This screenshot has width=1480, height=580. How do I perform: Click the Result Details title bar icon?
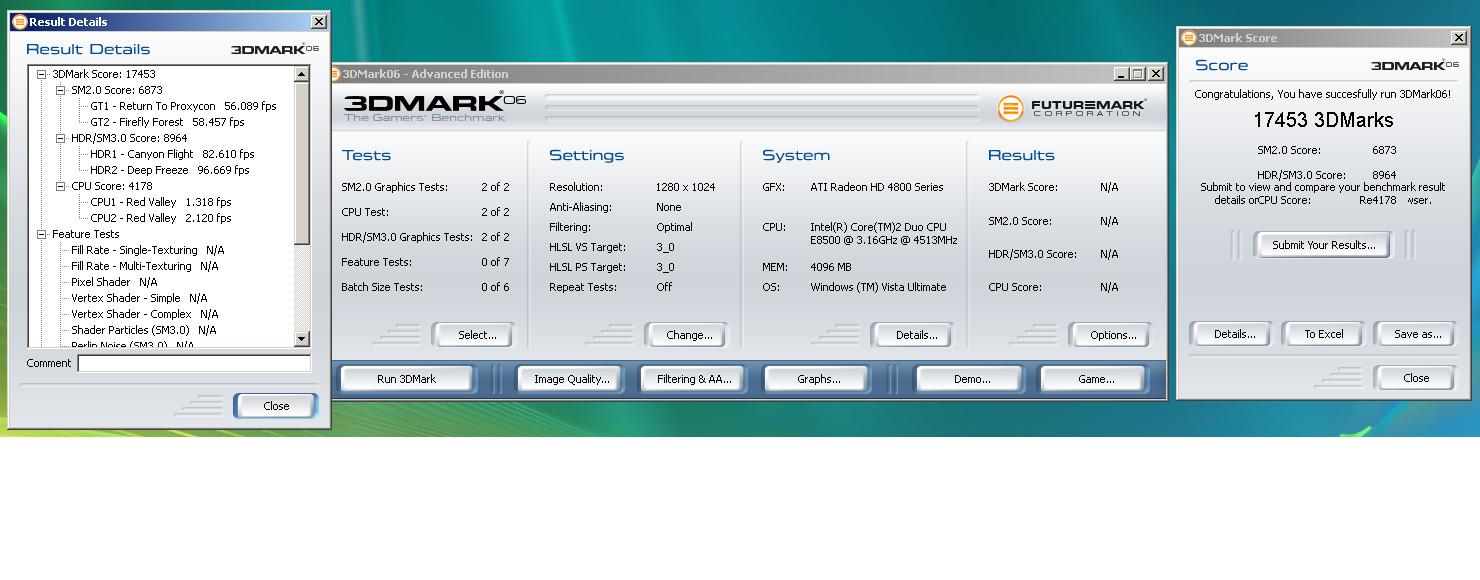point(19,22)
